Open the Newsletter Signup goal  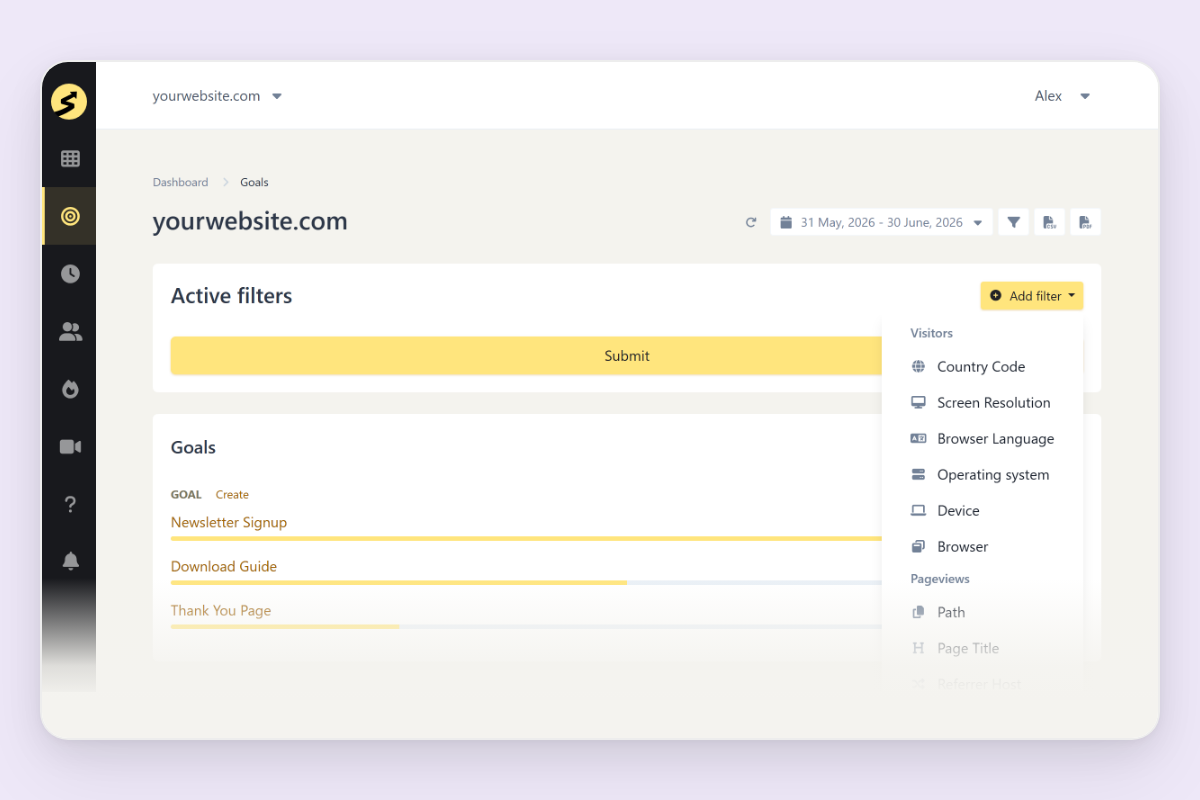pyautogui.click(x=229, y=522)
